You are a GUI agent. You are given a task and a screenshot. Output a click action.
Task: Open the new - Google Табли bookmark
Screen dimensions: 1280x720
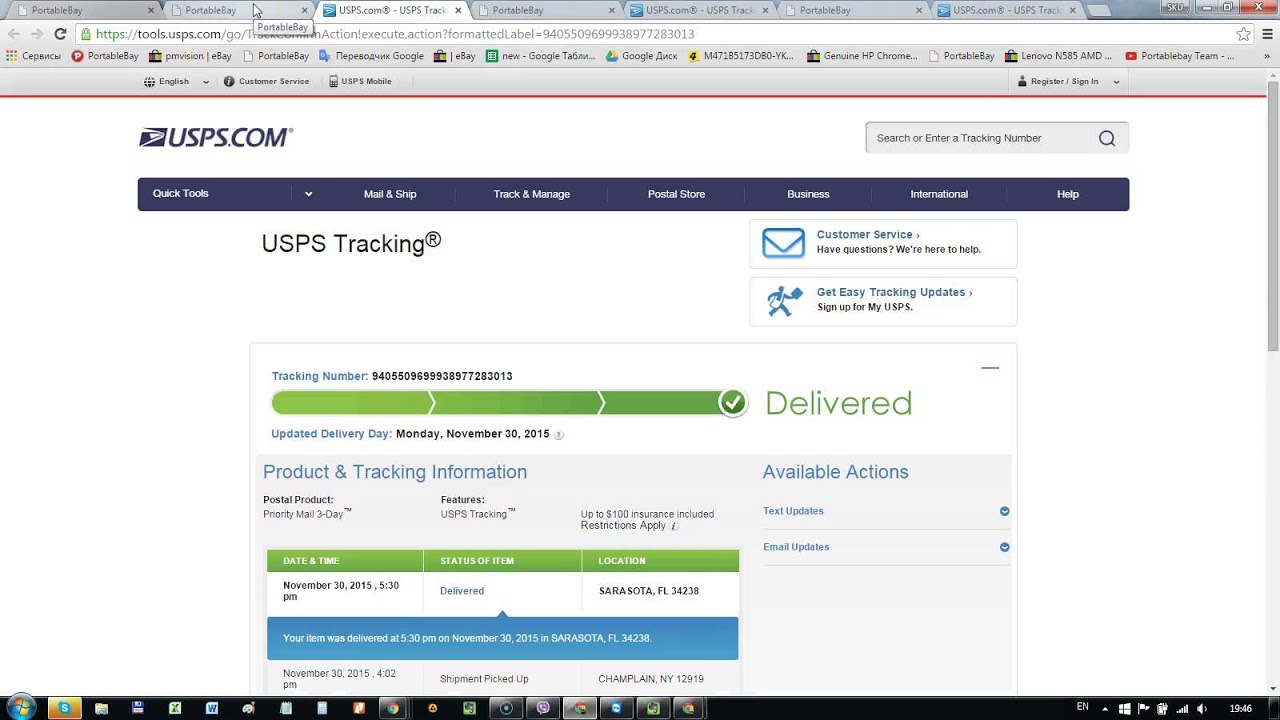540,56
